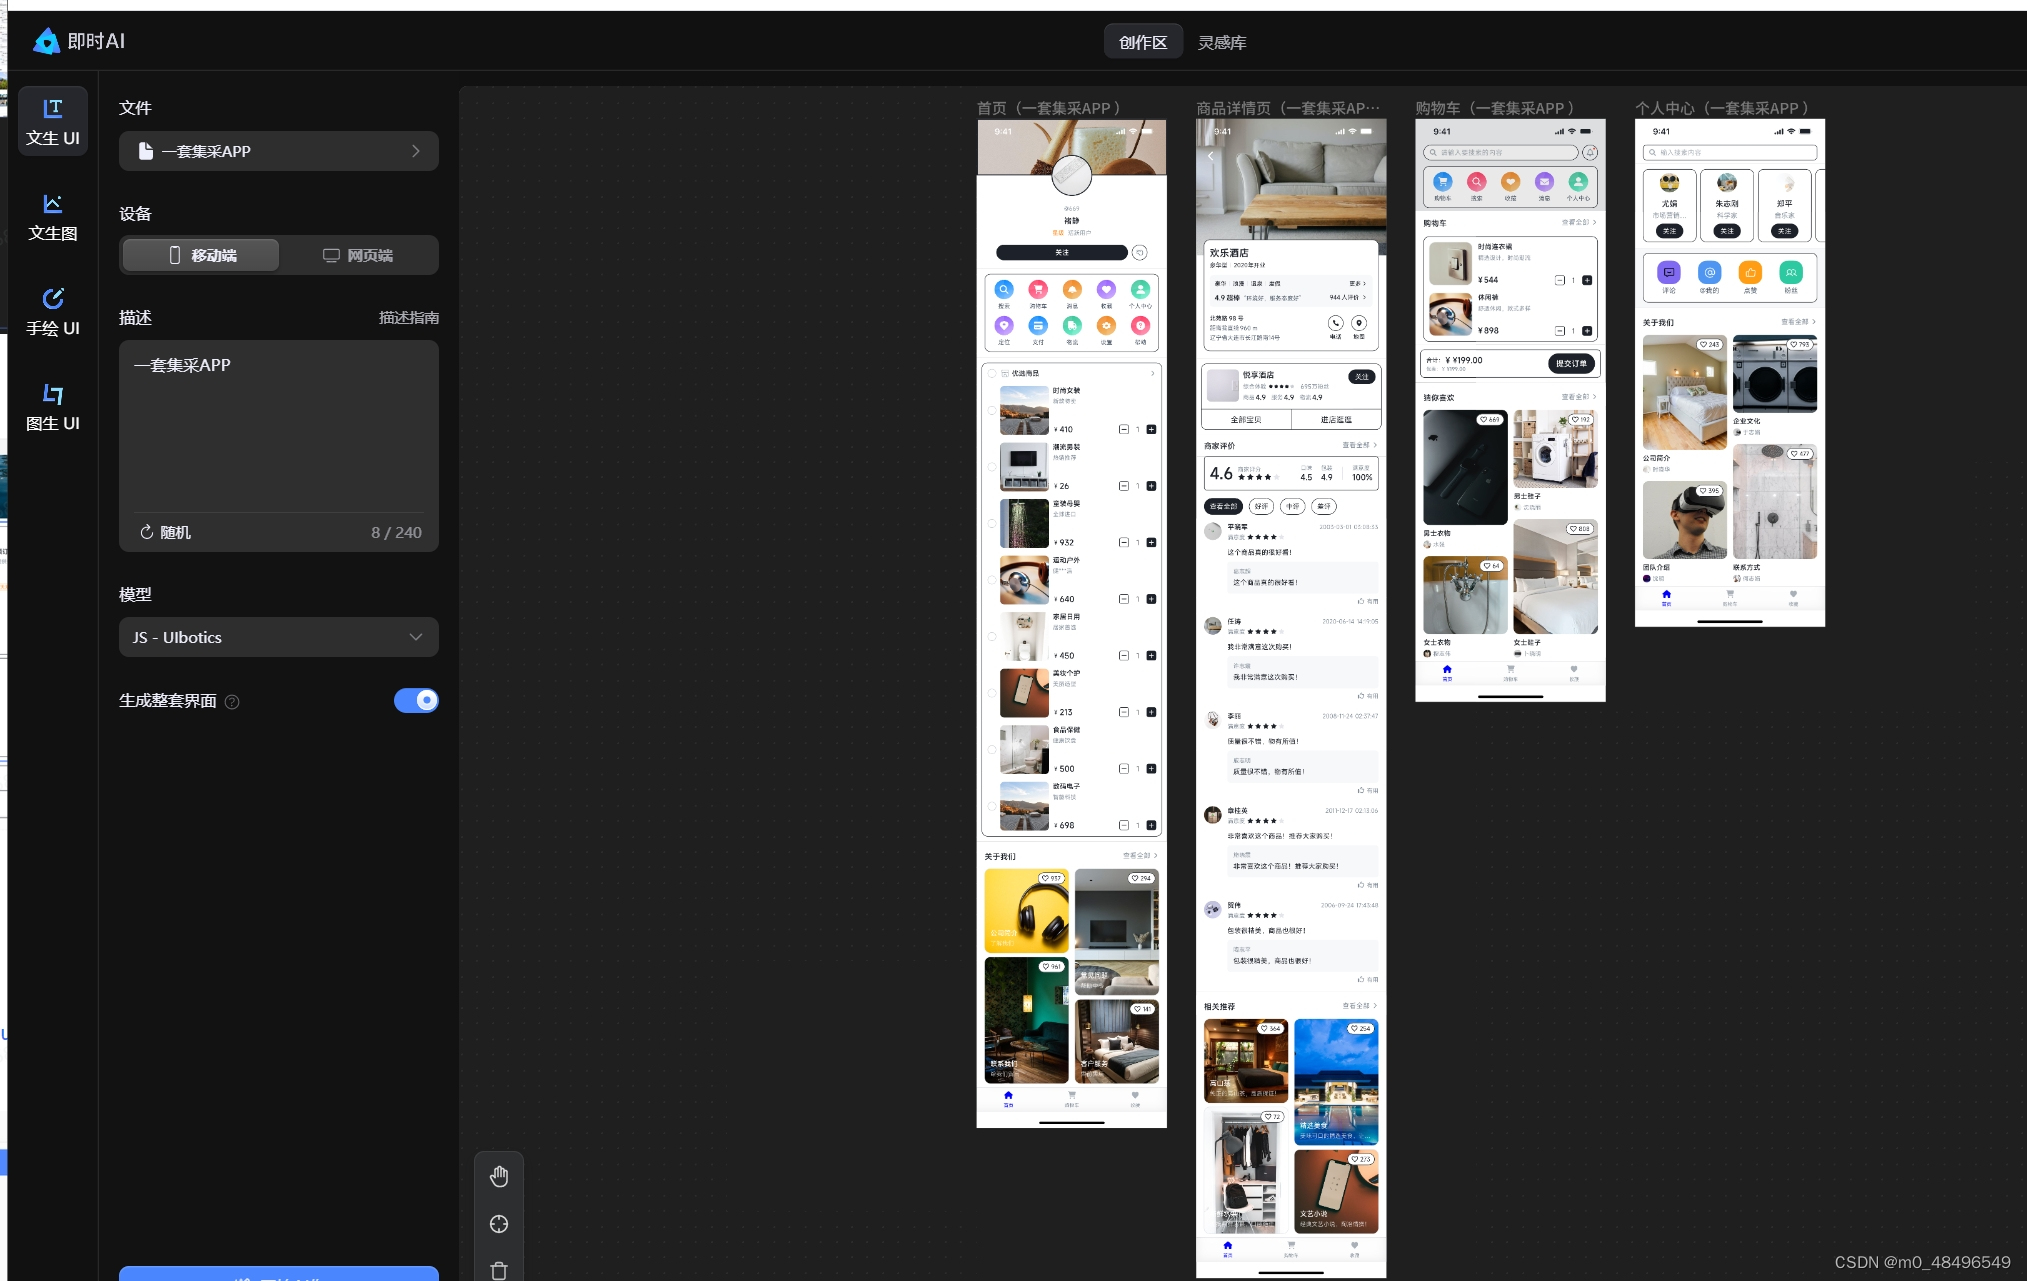Open the 图生 UI tool
Screen dimensions: 2027x1281
point(53,407)
